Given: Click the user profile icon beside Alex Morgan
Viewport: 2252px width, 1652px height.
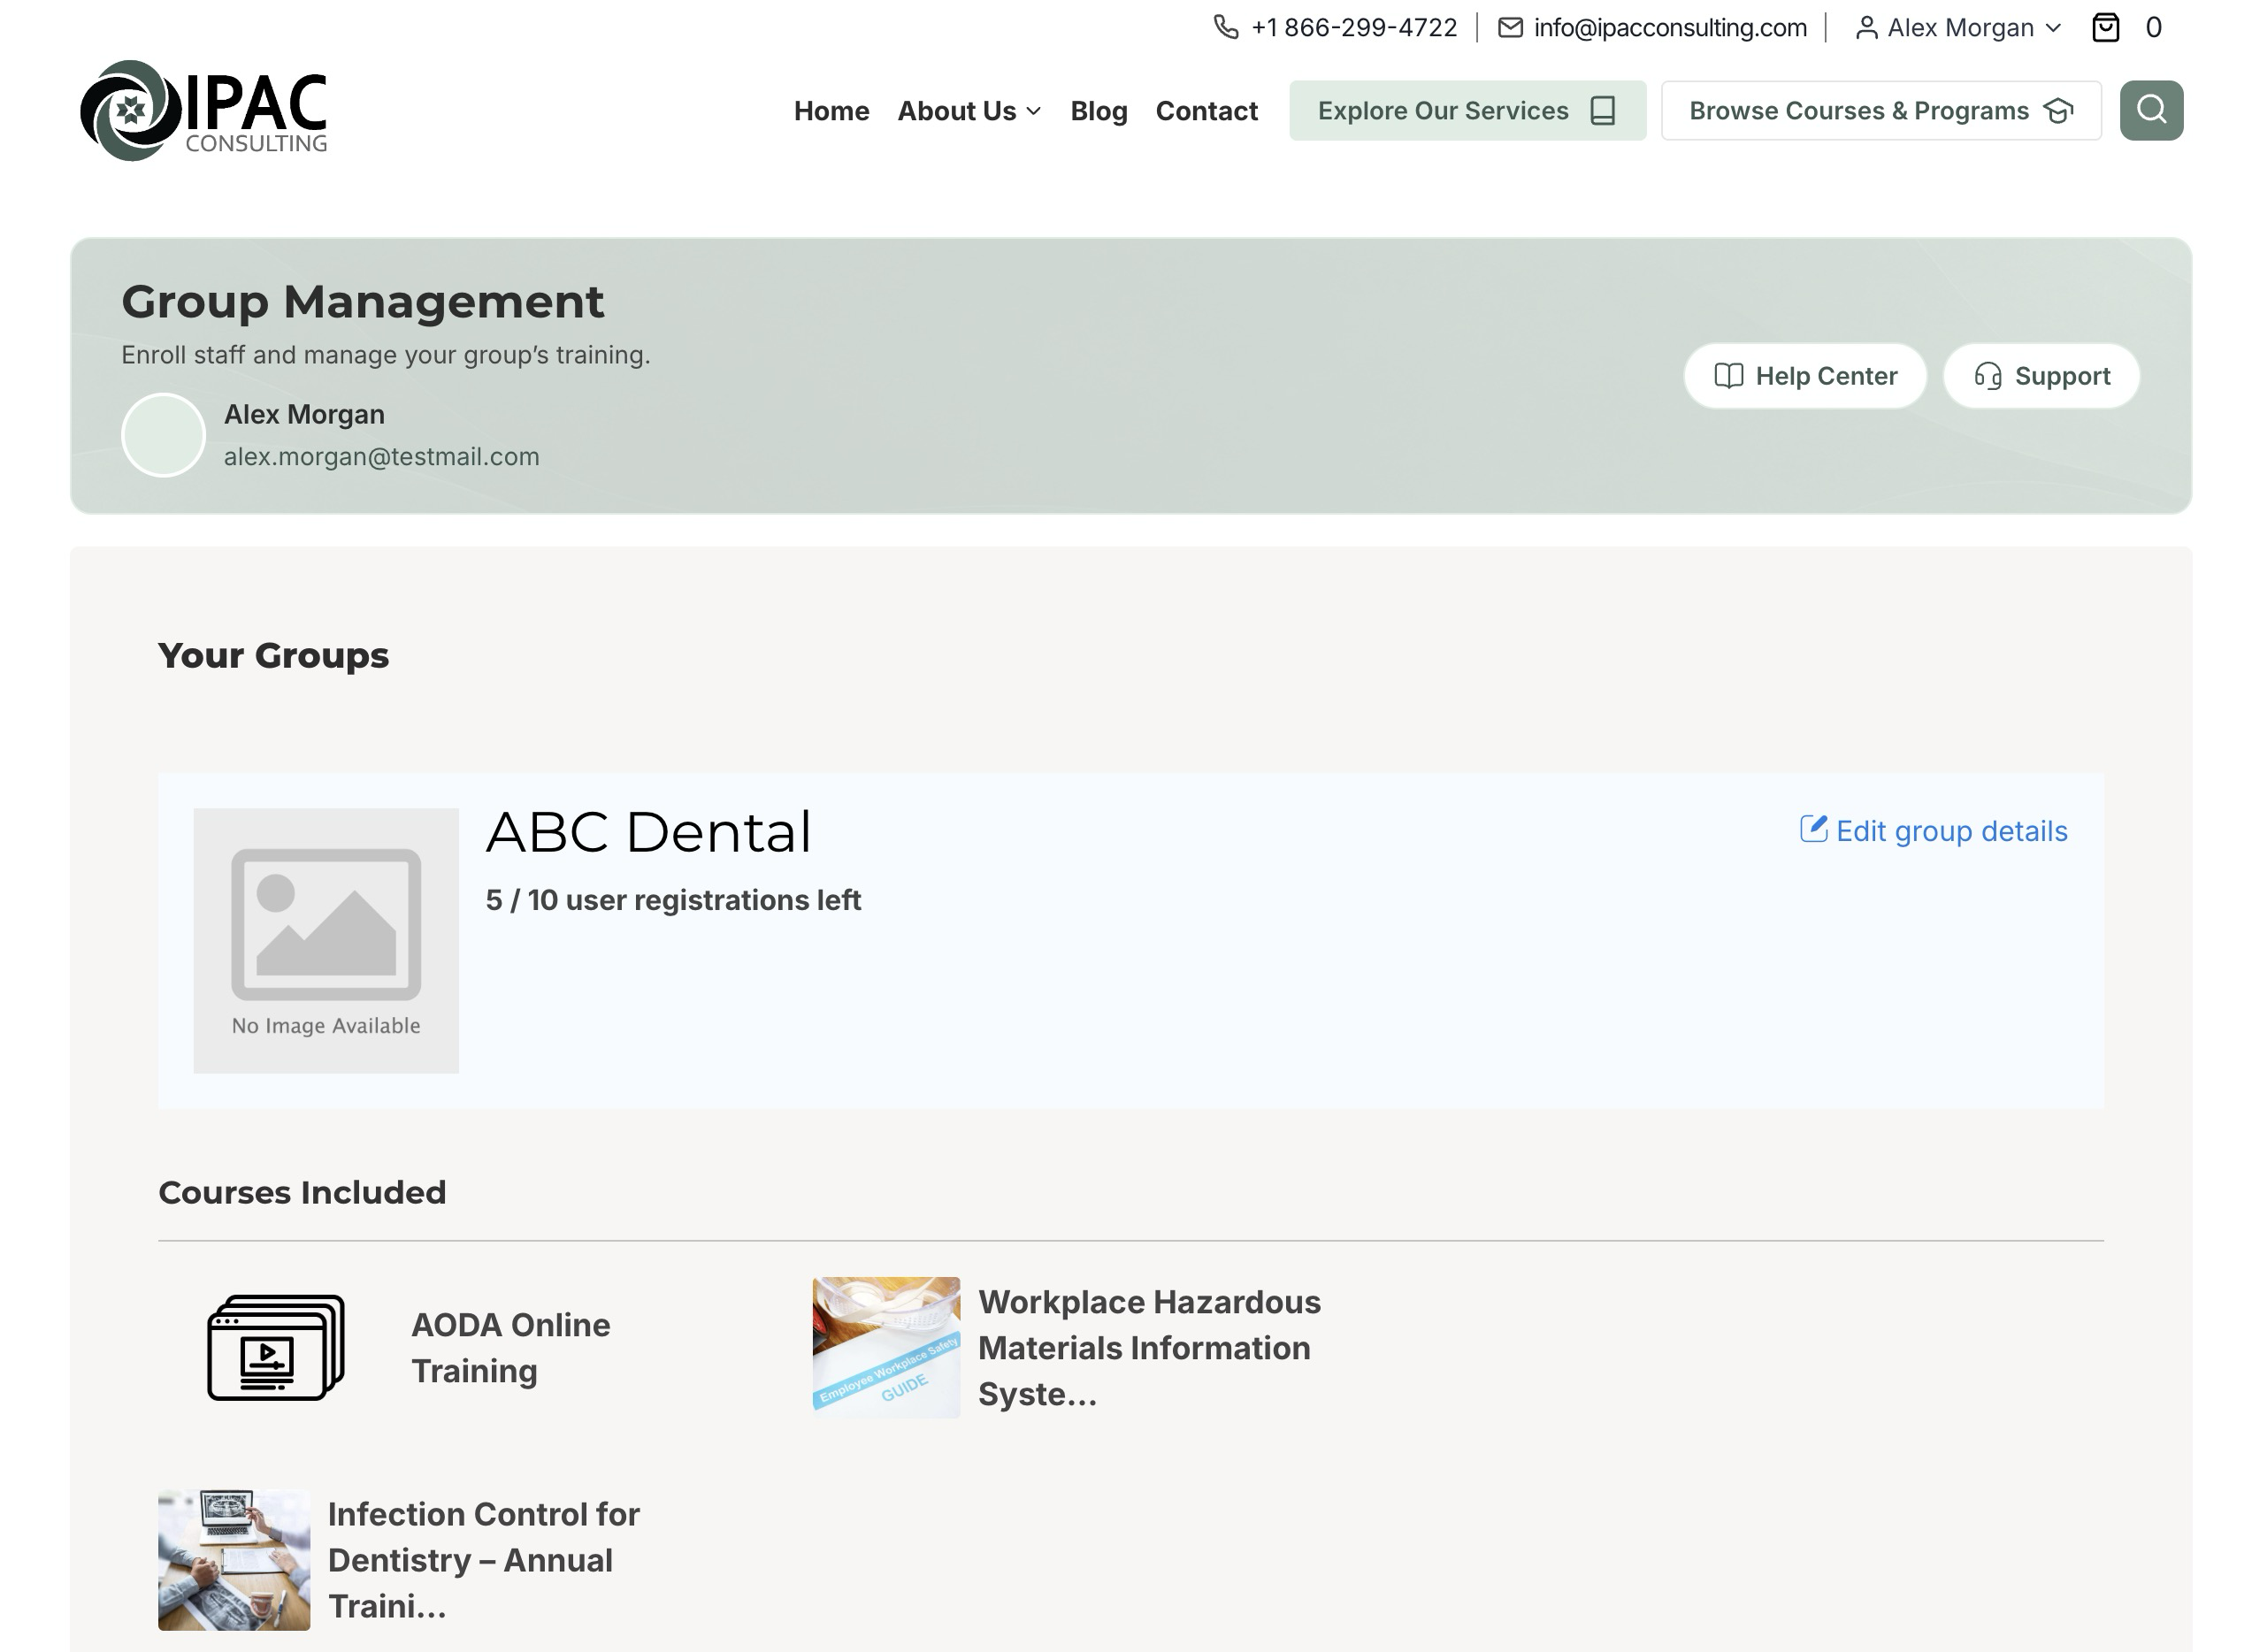Looking at the screenshot, I should 1866,28.
